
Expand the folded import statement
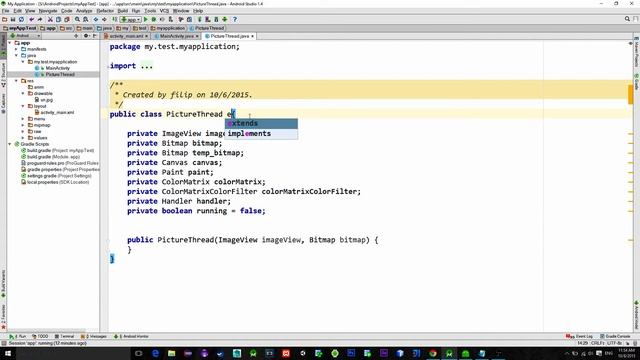(x=147, y=66)
